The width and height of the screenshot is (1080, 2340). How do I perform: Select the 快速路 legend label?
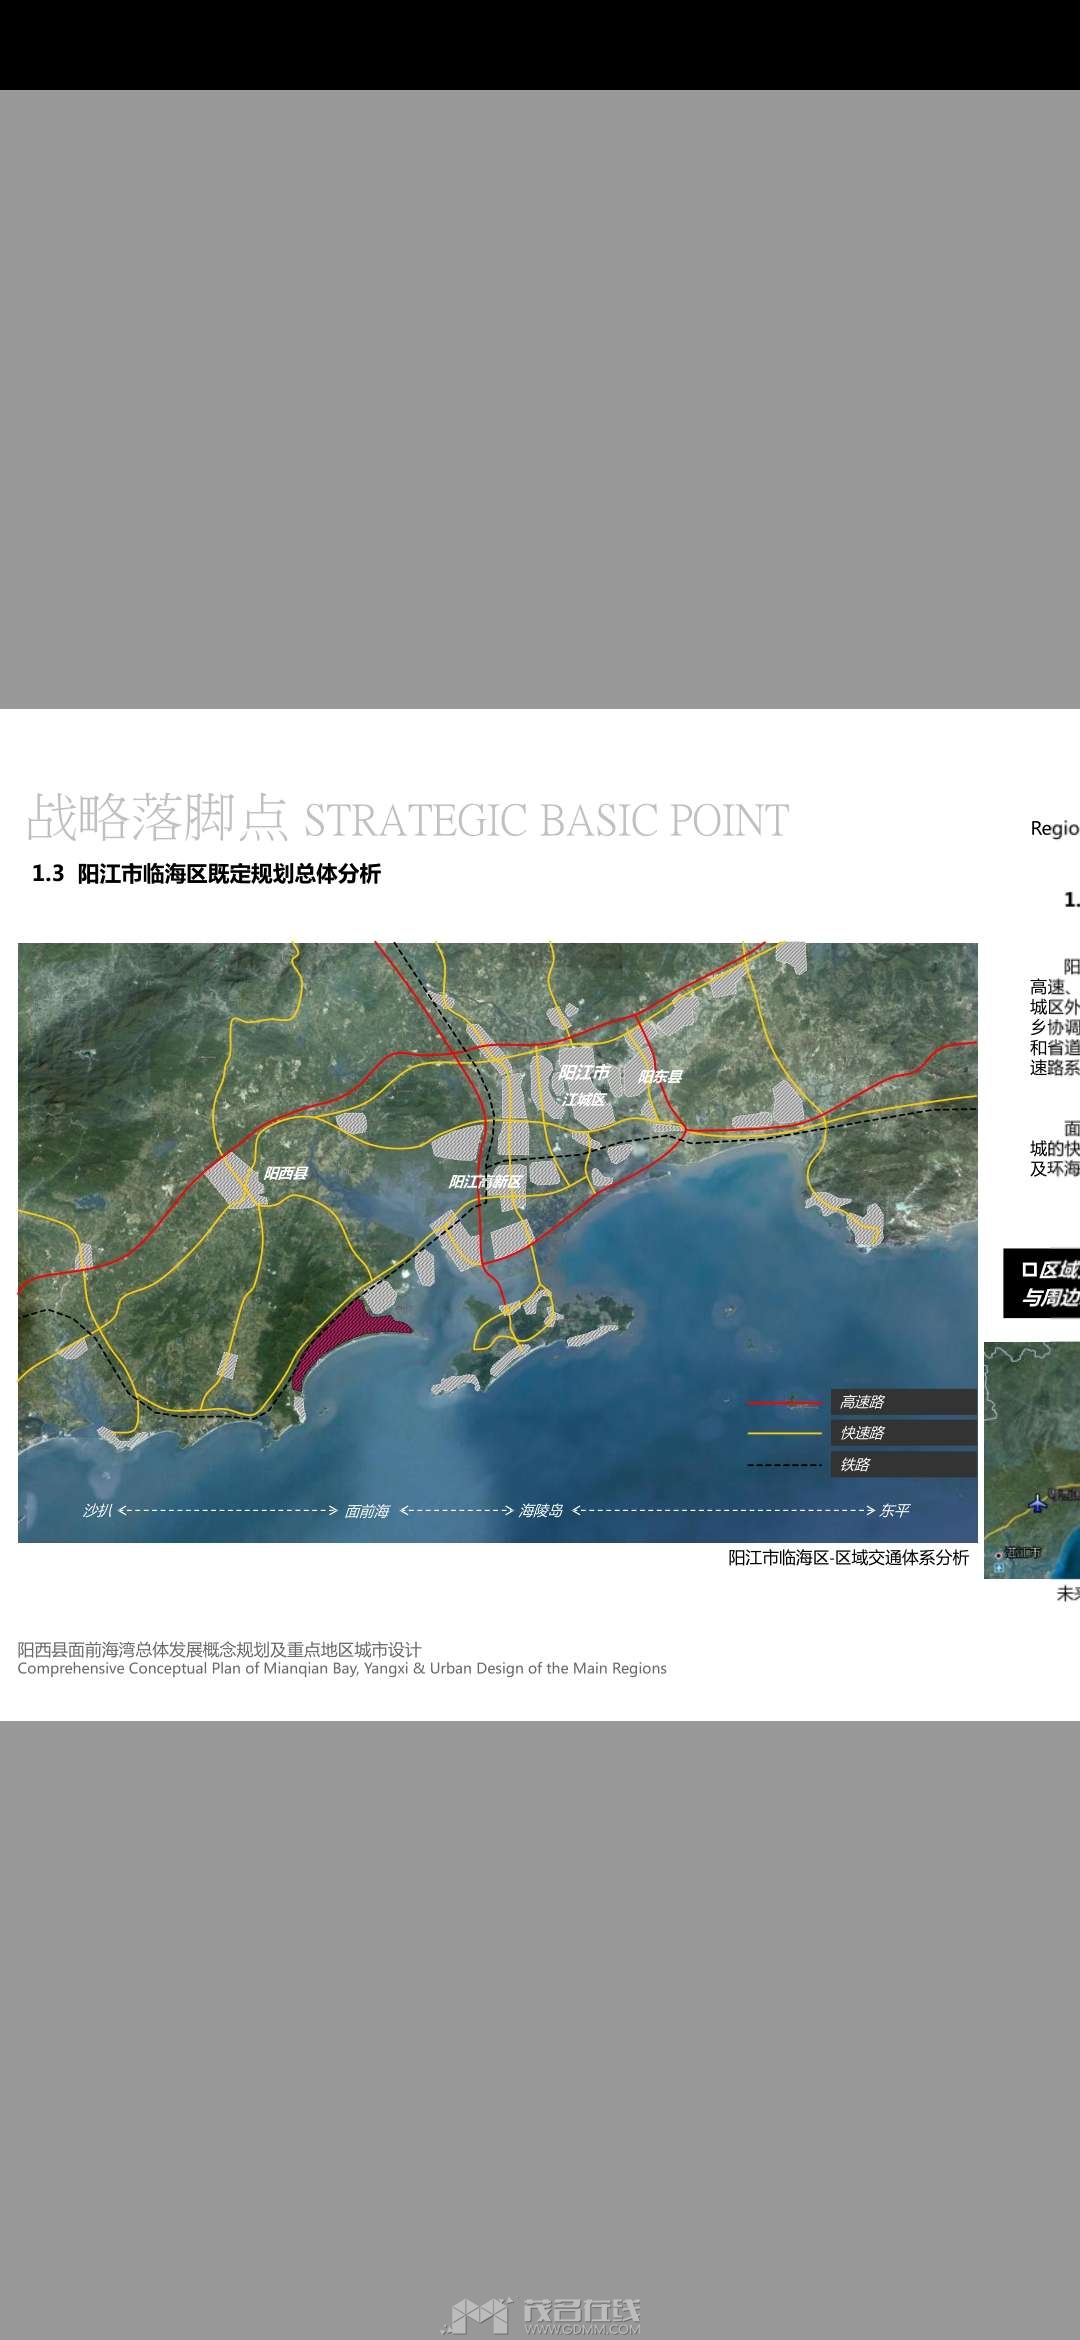pyautogui.click(x=862, y=1433)
